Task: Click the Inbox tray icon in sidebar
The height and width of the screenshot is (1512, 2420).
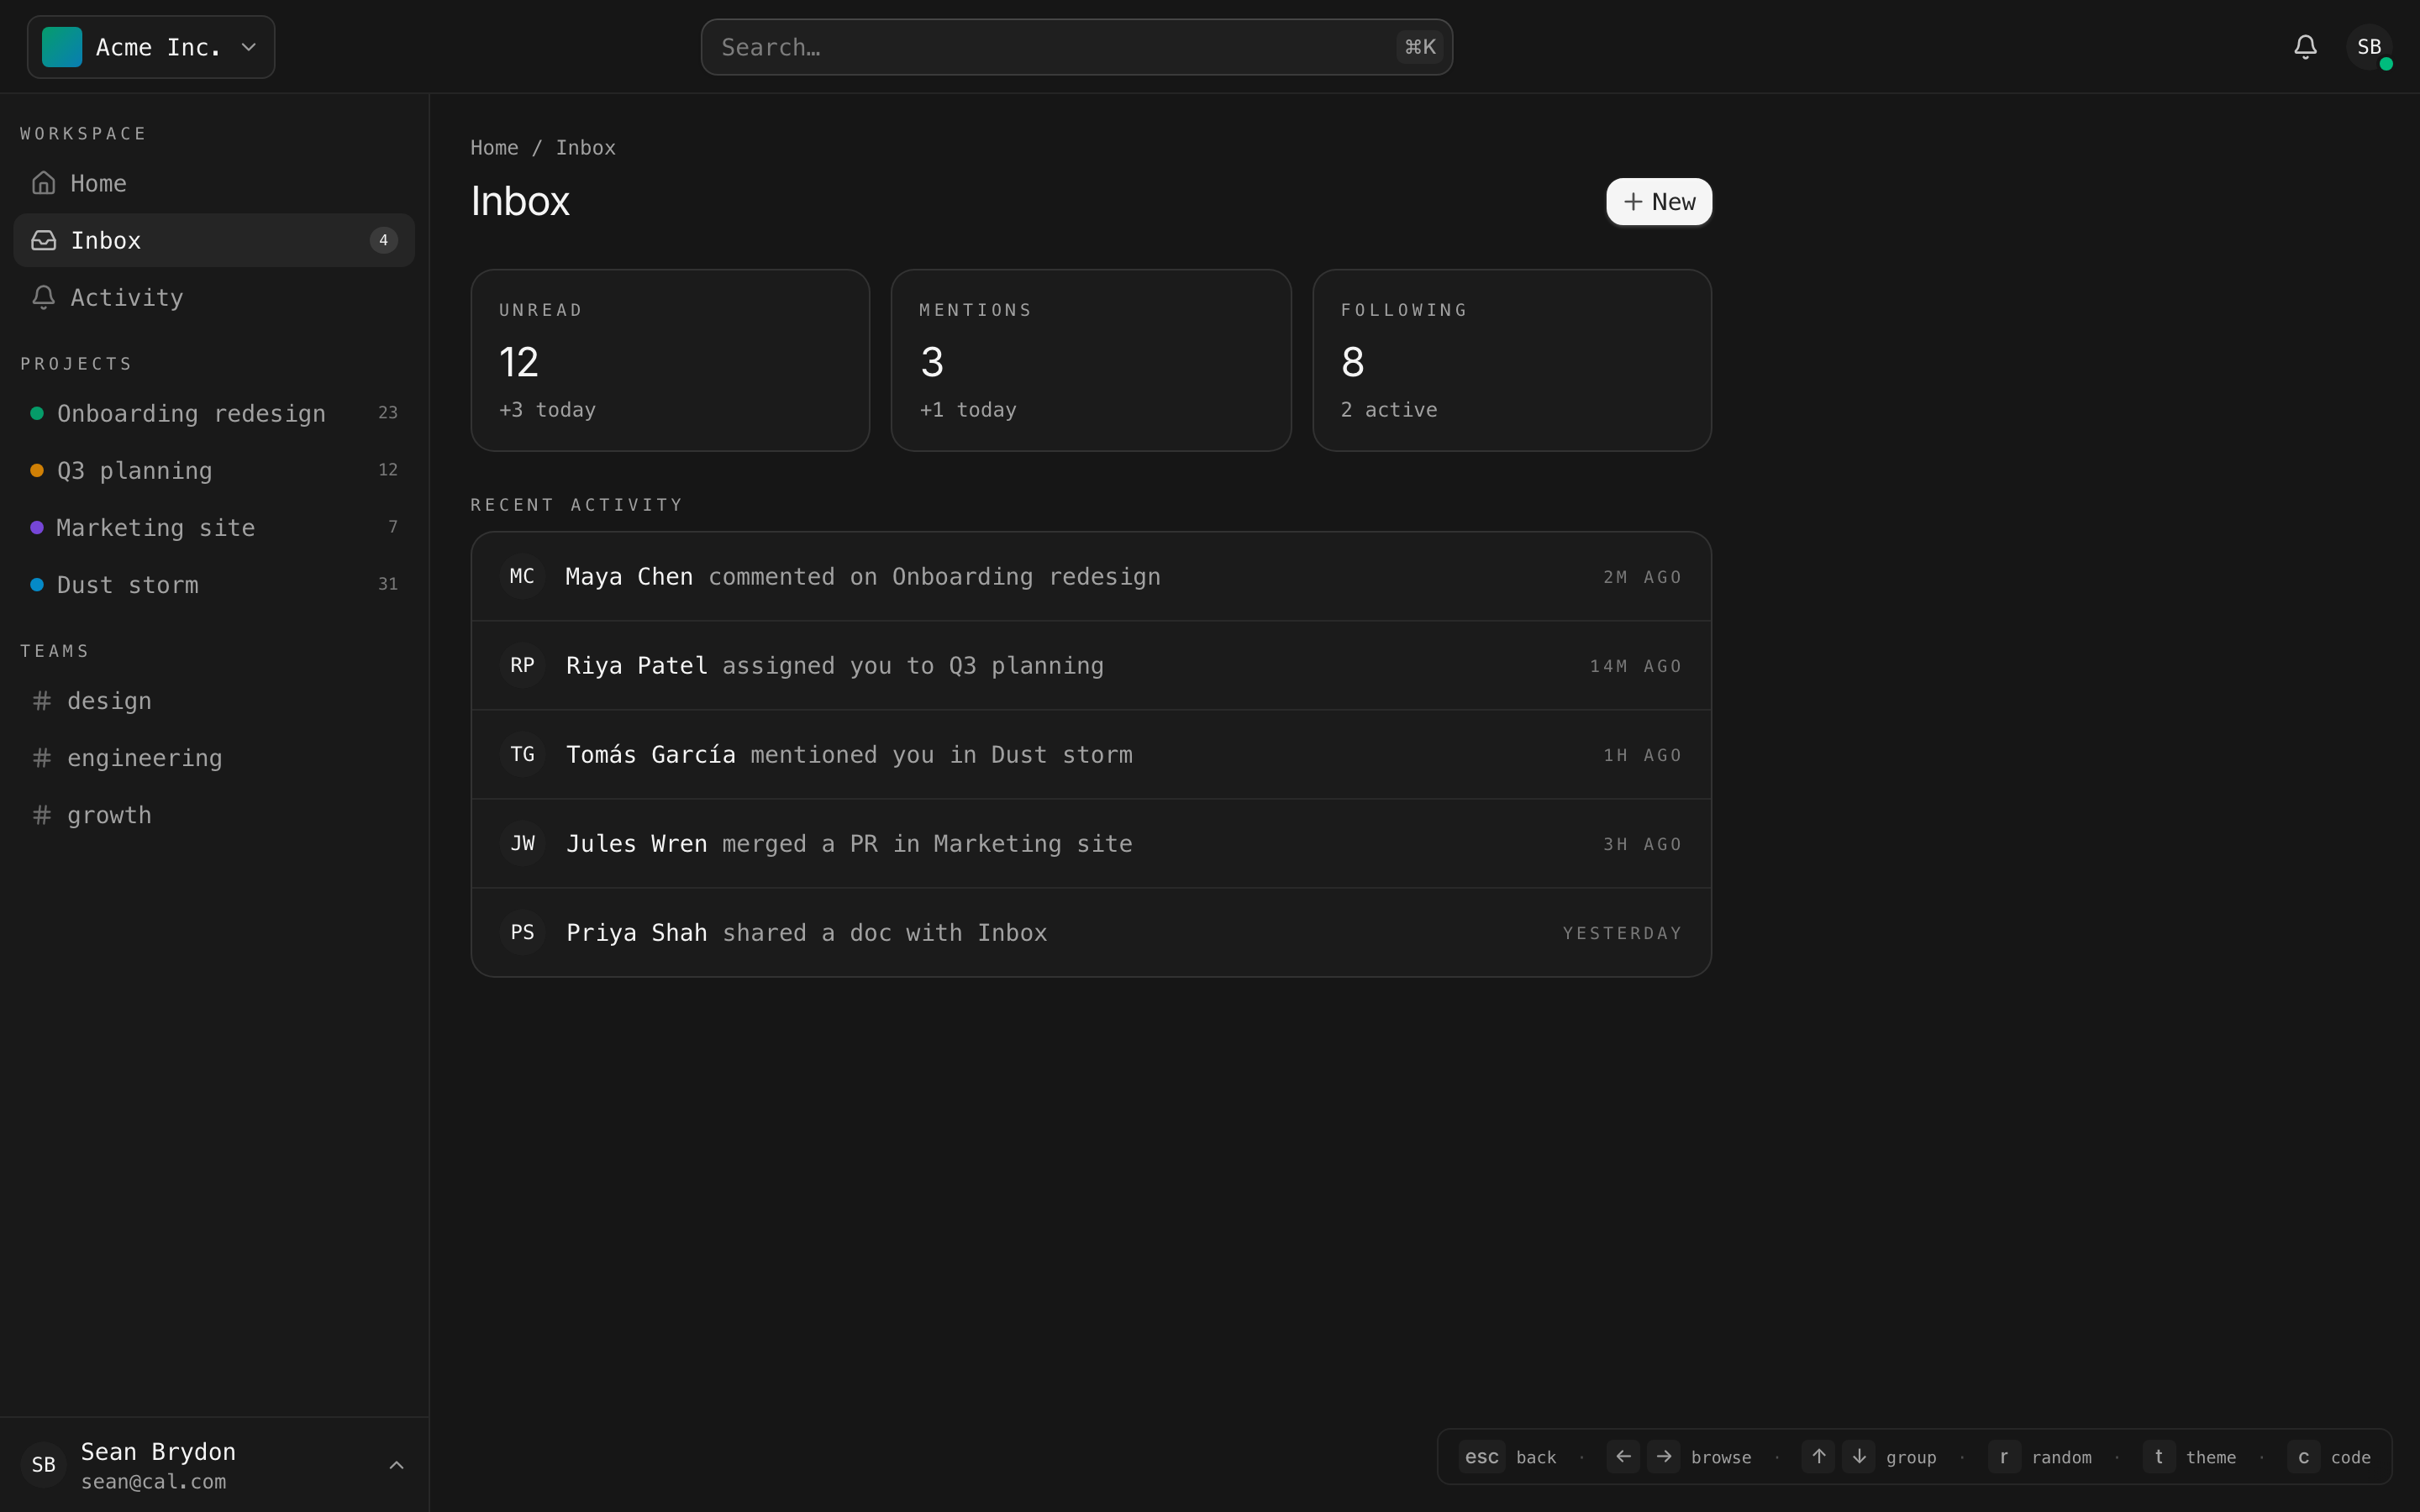Action: click(43, 240)
